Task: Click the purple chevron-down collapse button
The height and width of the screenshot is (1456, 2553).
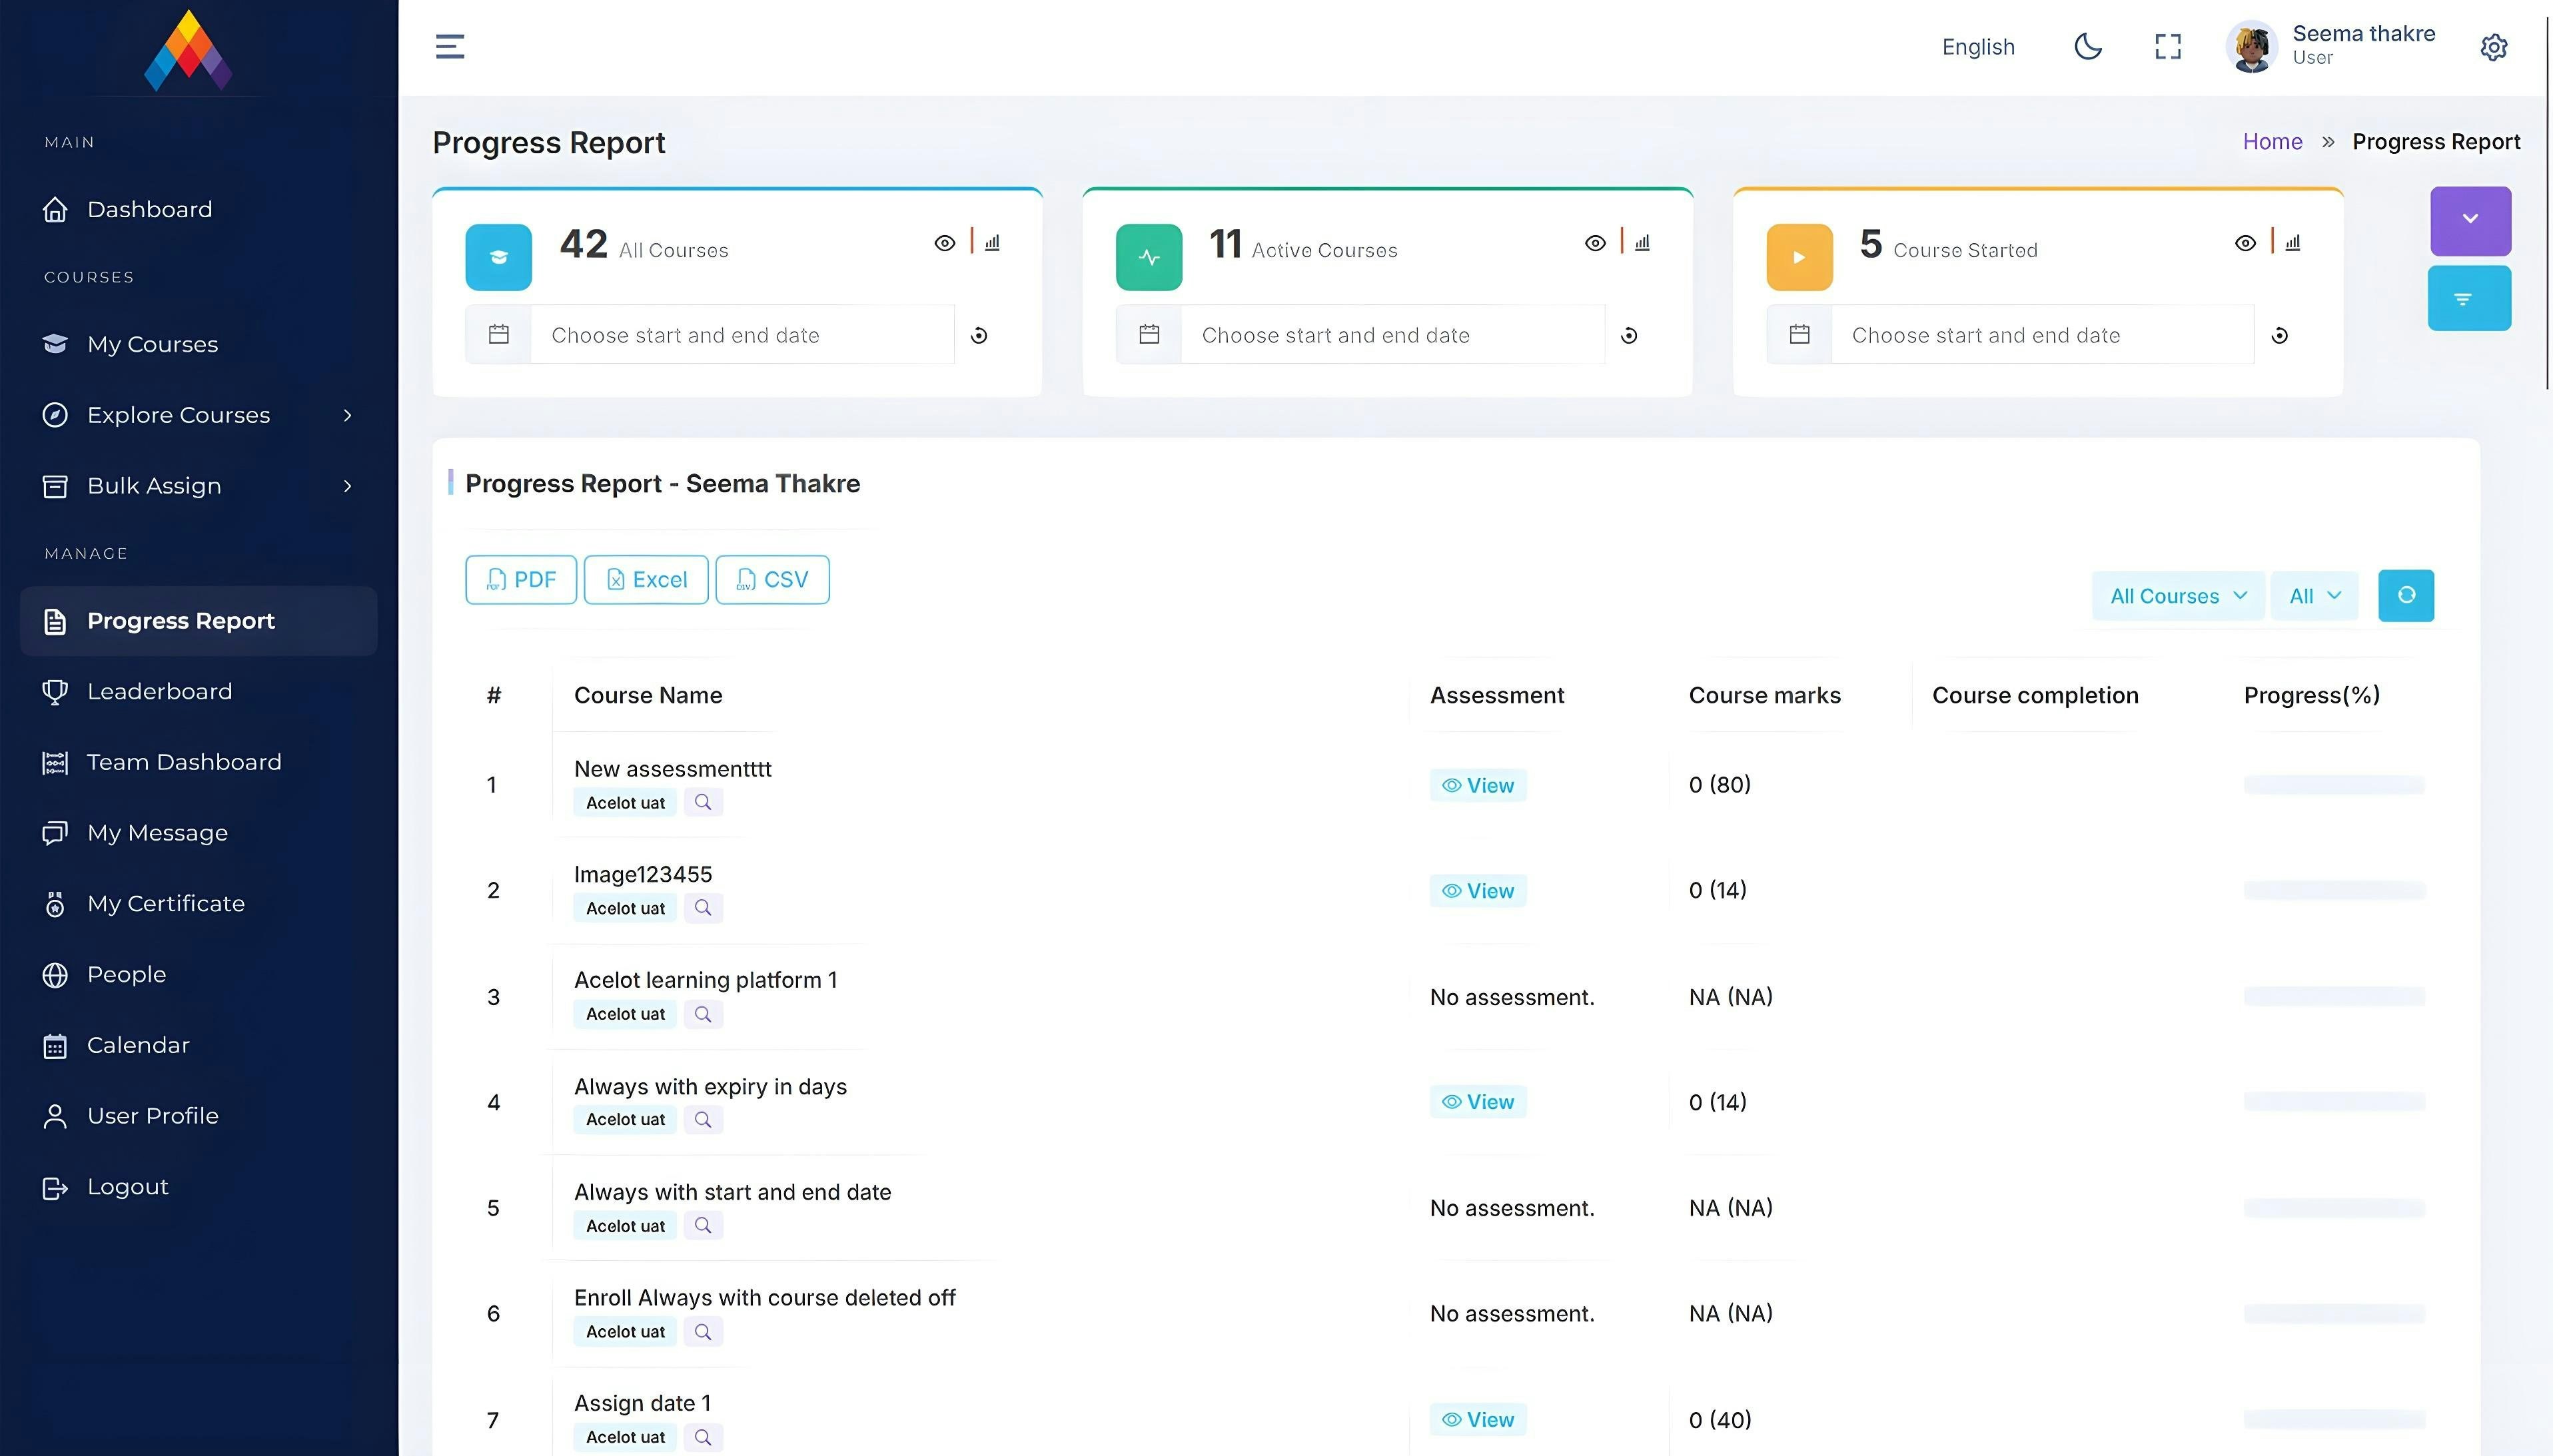Action: [2469, 220]
